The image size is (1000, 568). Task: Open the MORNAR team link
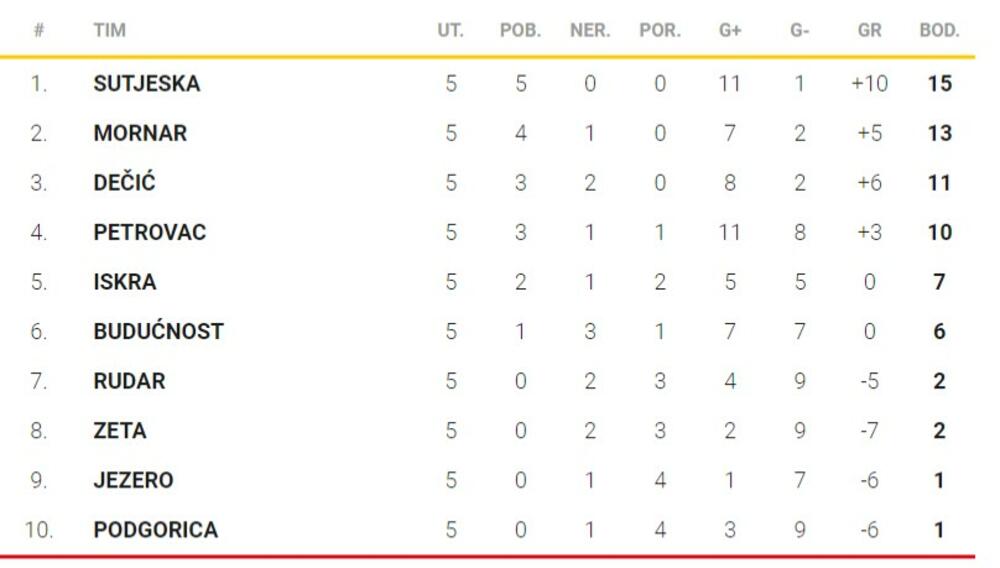pos(140,133)
